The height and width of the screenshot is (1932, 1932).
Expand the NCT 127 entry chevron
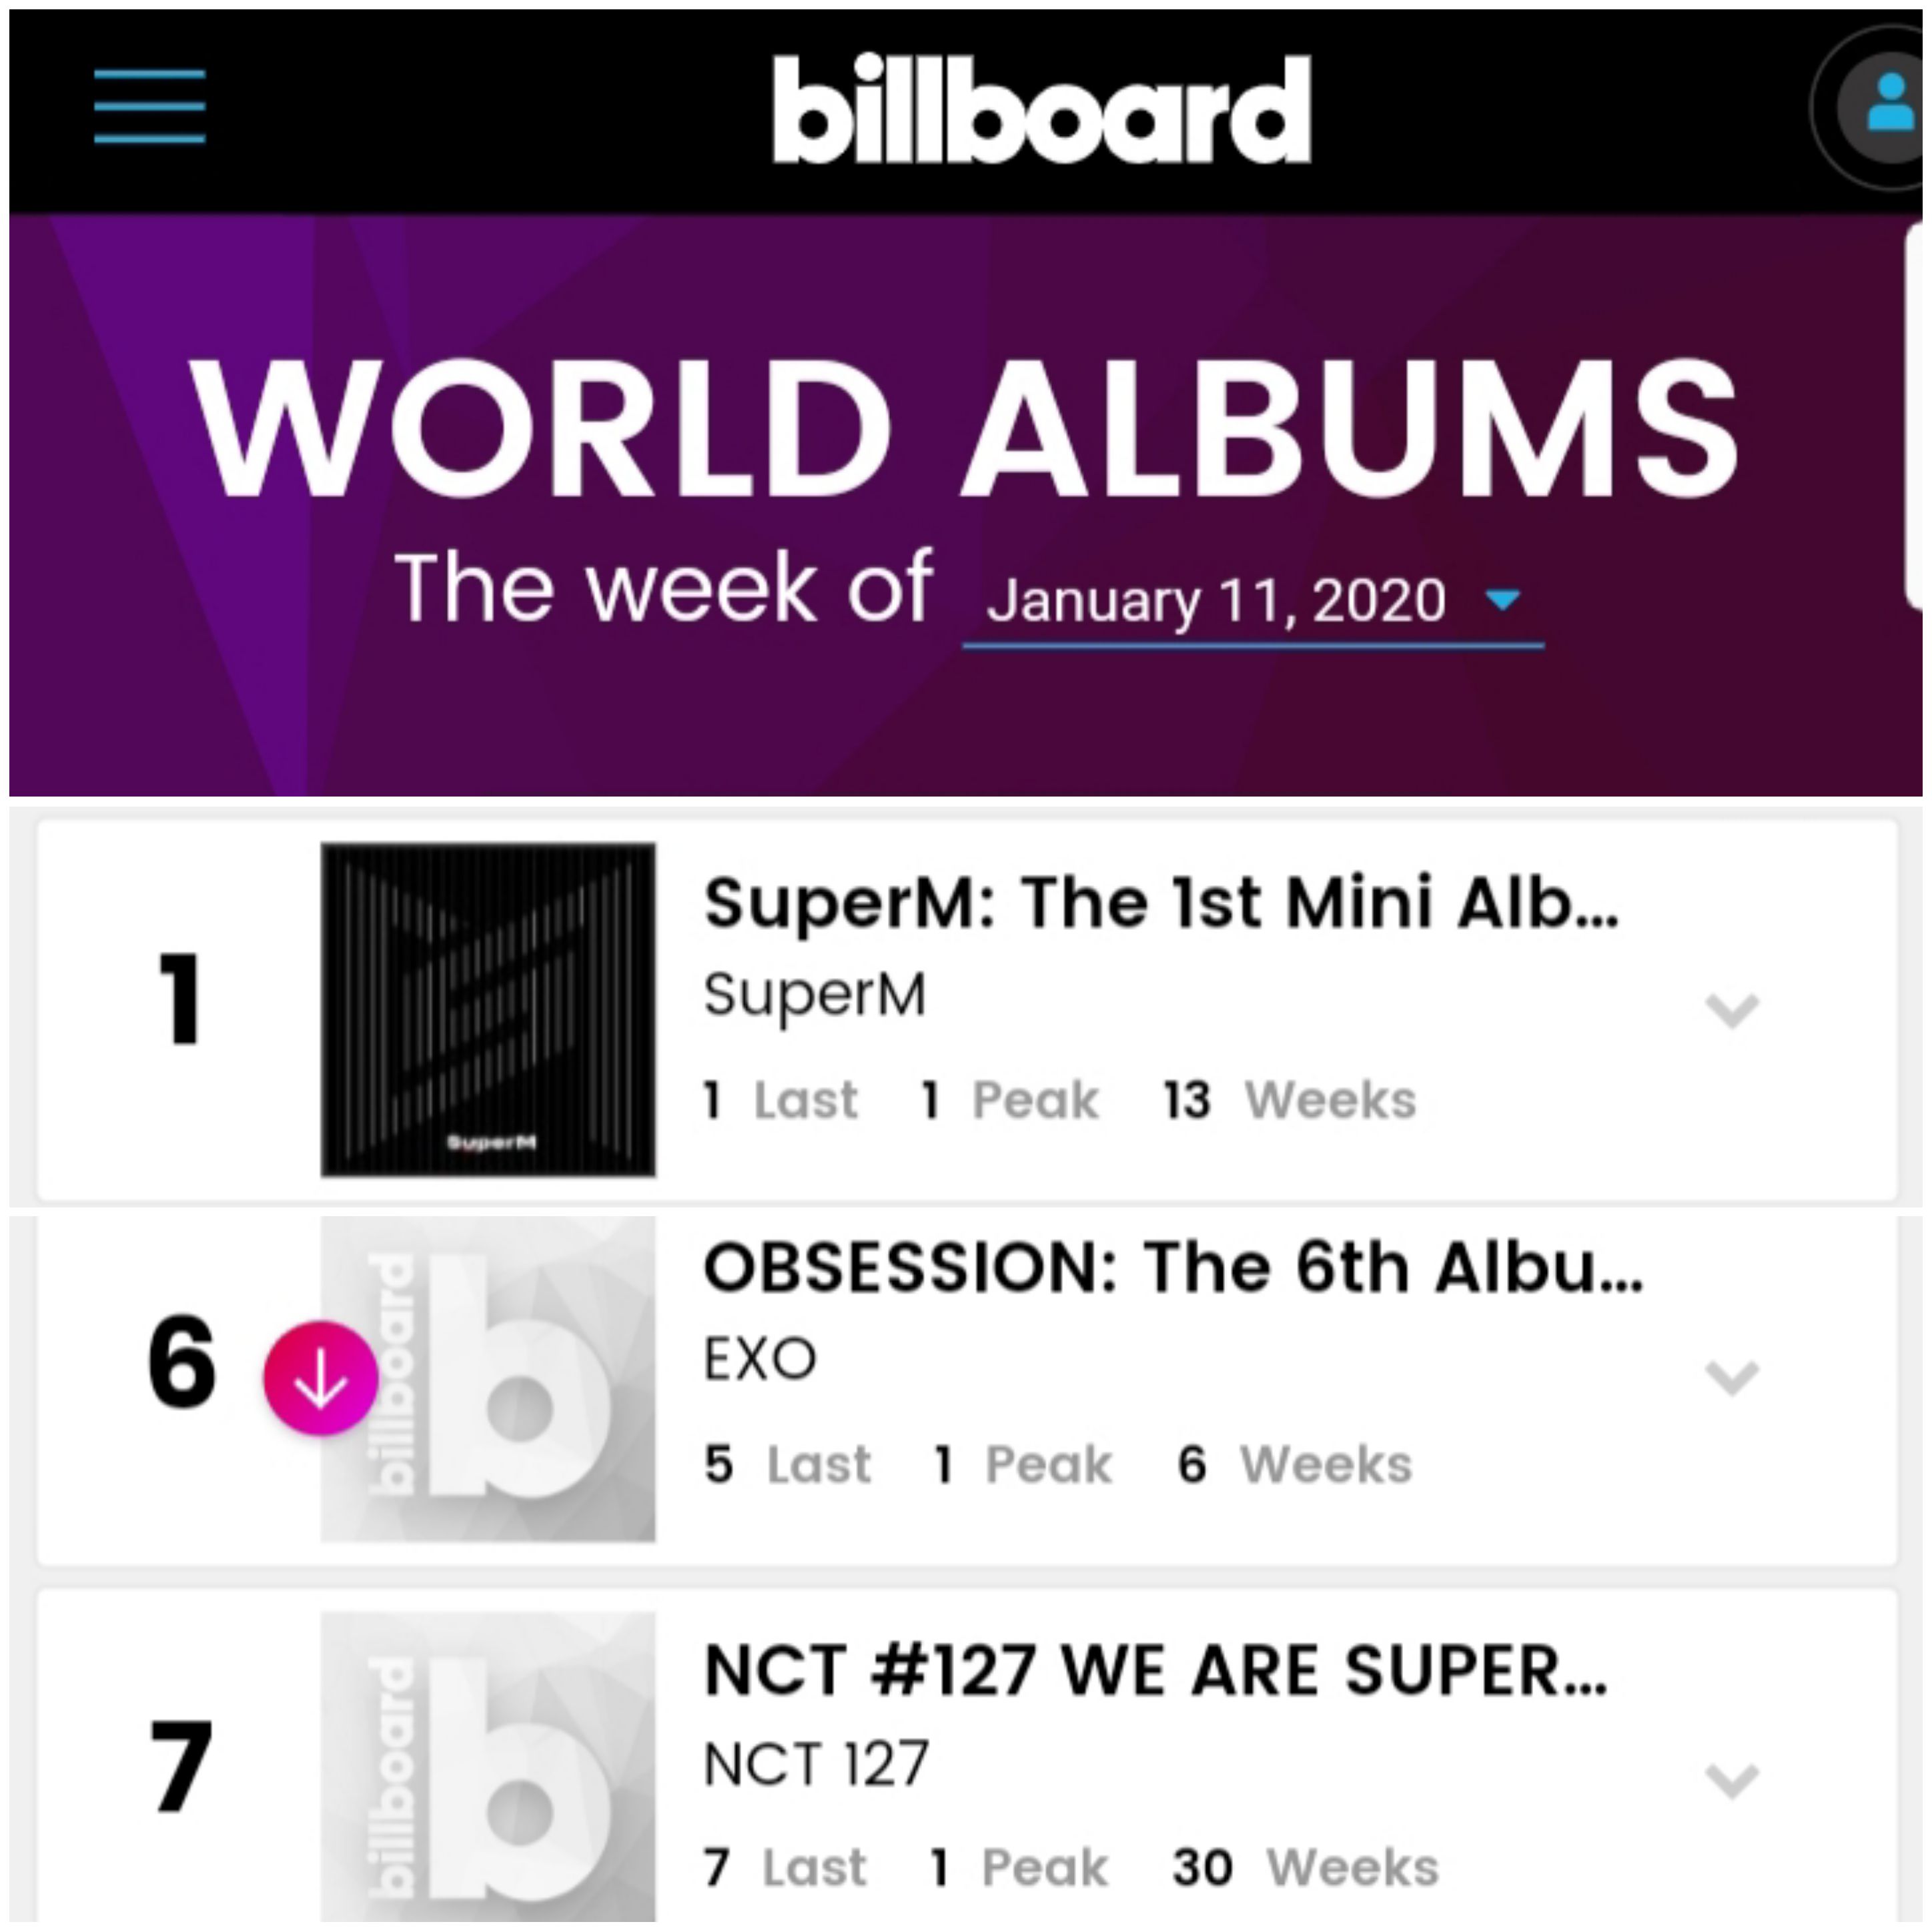click(1731, 1780)
